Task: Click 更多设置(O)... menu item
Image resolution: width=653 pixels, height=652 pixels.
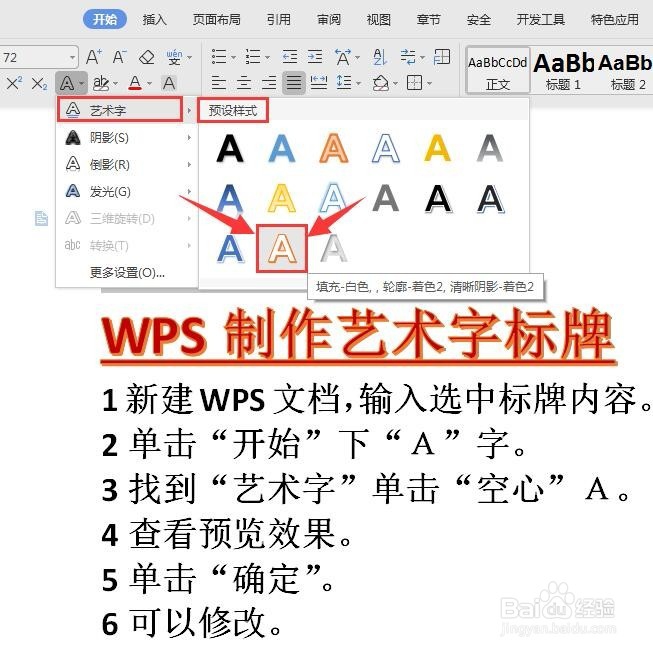Action: click(x=127, y=273)
